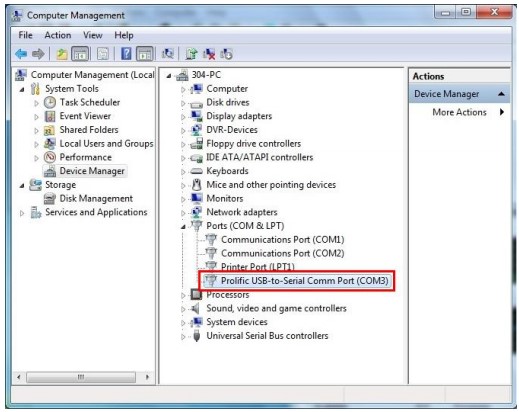
Task: Click left arrow of horizontal scrollbar
Action: 19,377
